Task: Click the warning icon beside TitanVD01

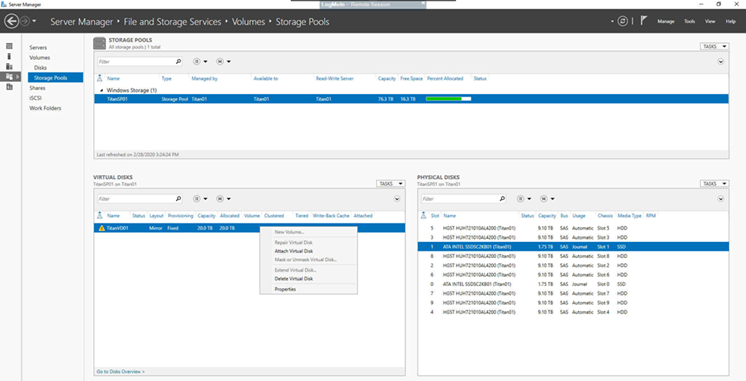Action: [x=101, y=228]
